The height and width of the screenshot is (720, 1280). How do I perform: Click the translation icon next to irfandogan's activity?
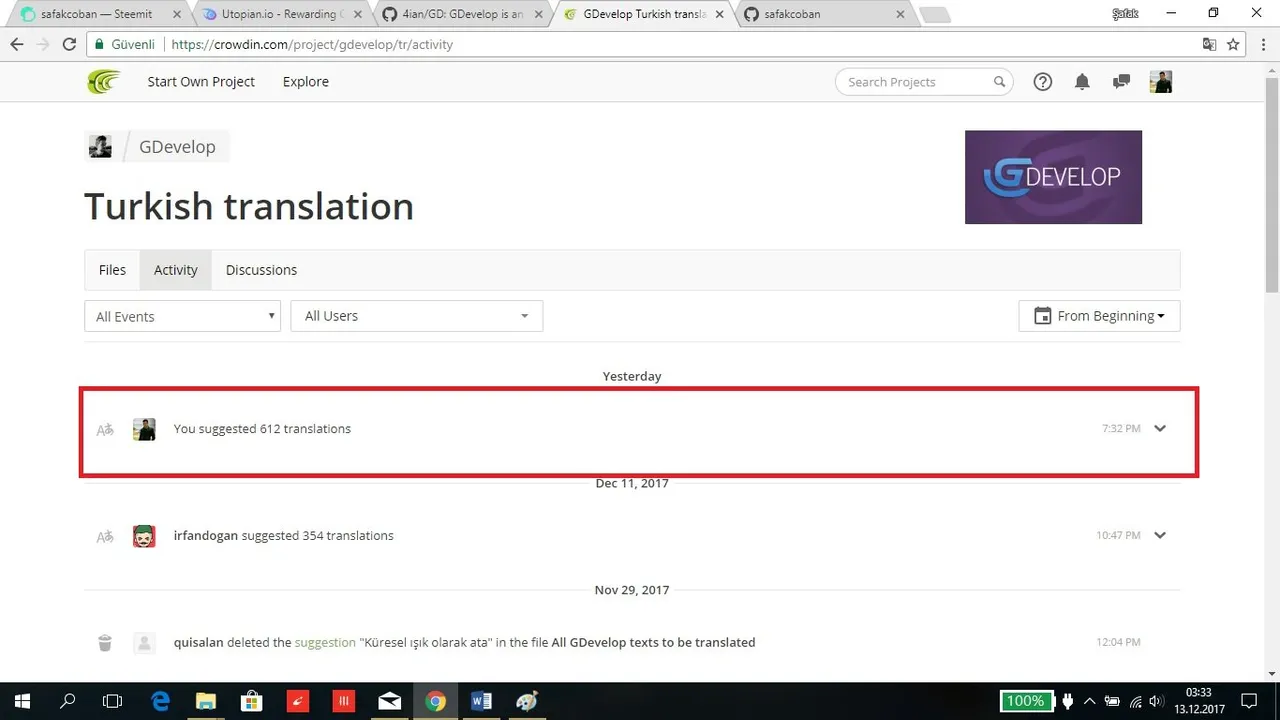pyautogui.click(x=105, y=536)
